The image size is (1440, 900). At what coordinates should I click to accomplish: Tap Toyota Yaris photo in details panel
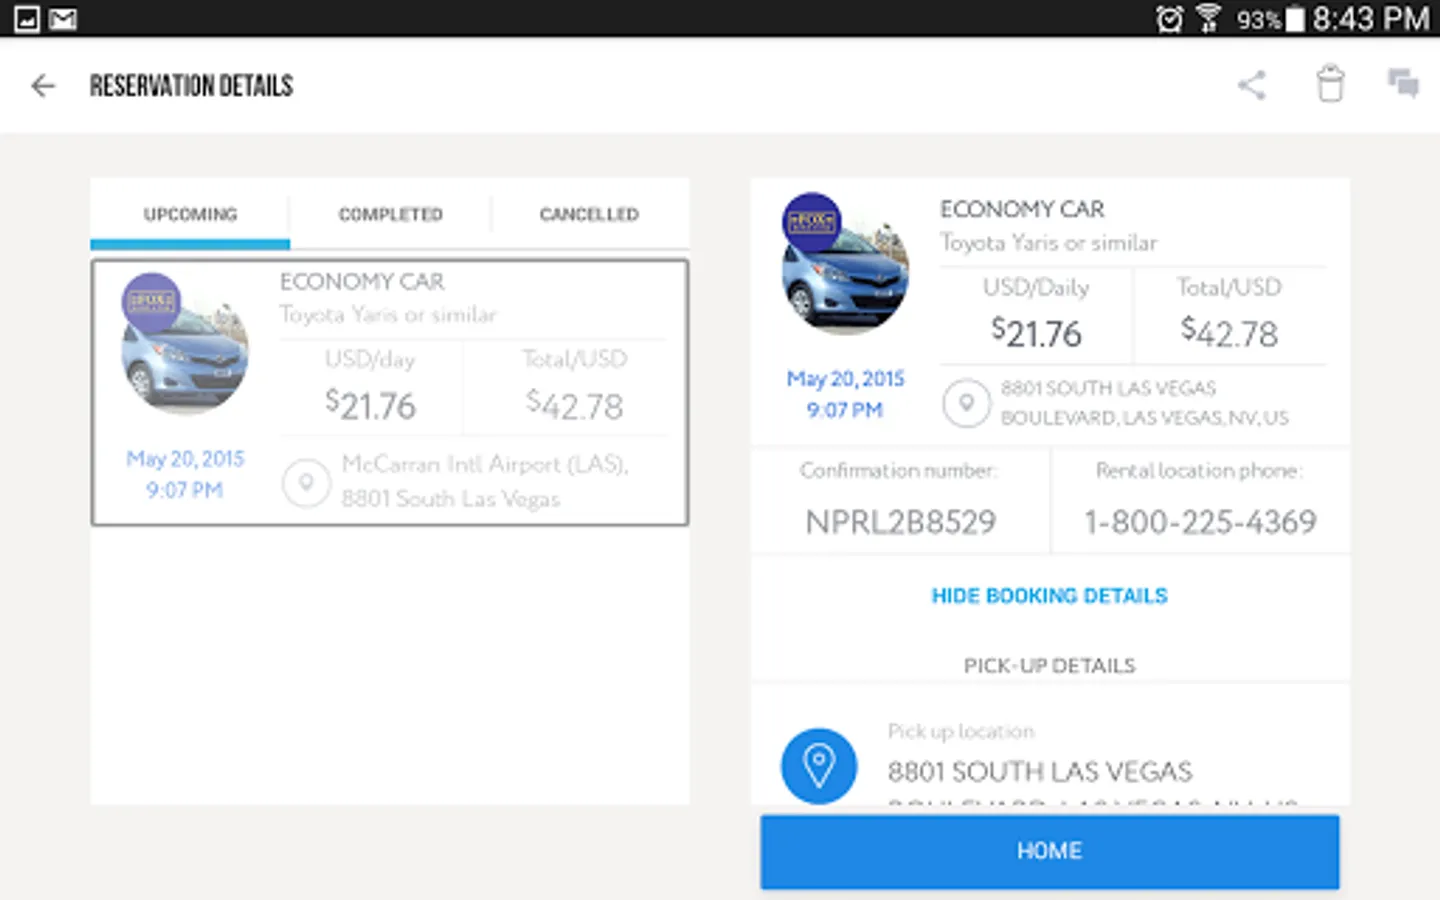point(846,265)
